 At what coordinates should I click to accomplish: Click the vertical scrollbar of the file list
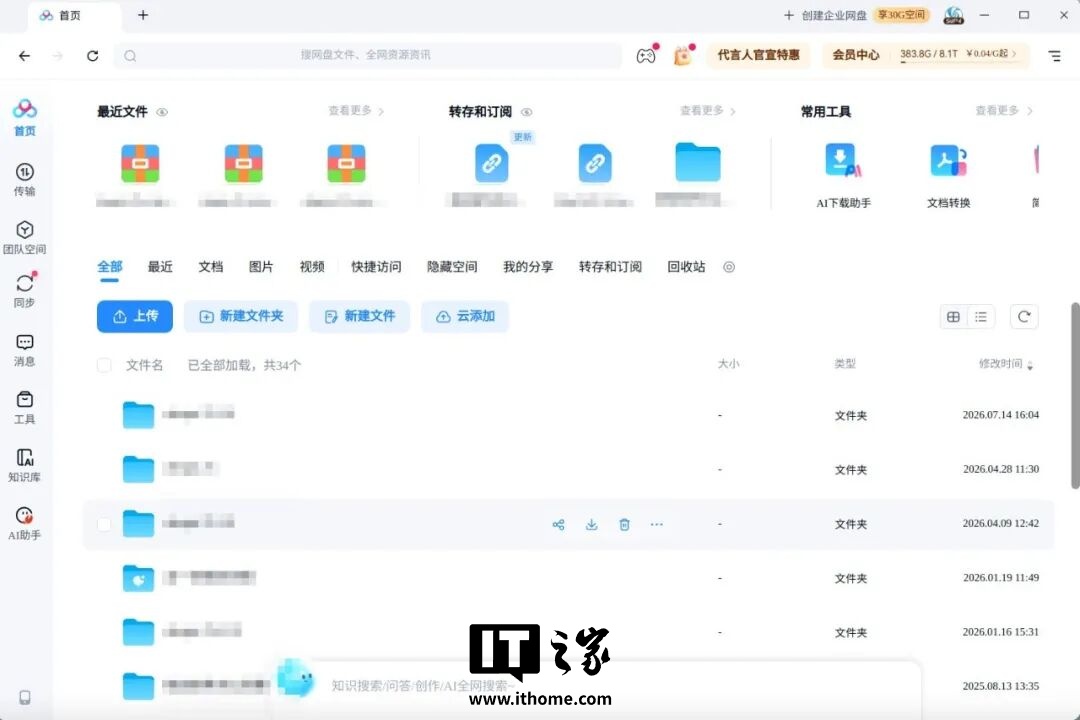pyautogui.click(x=1074, y=395)
